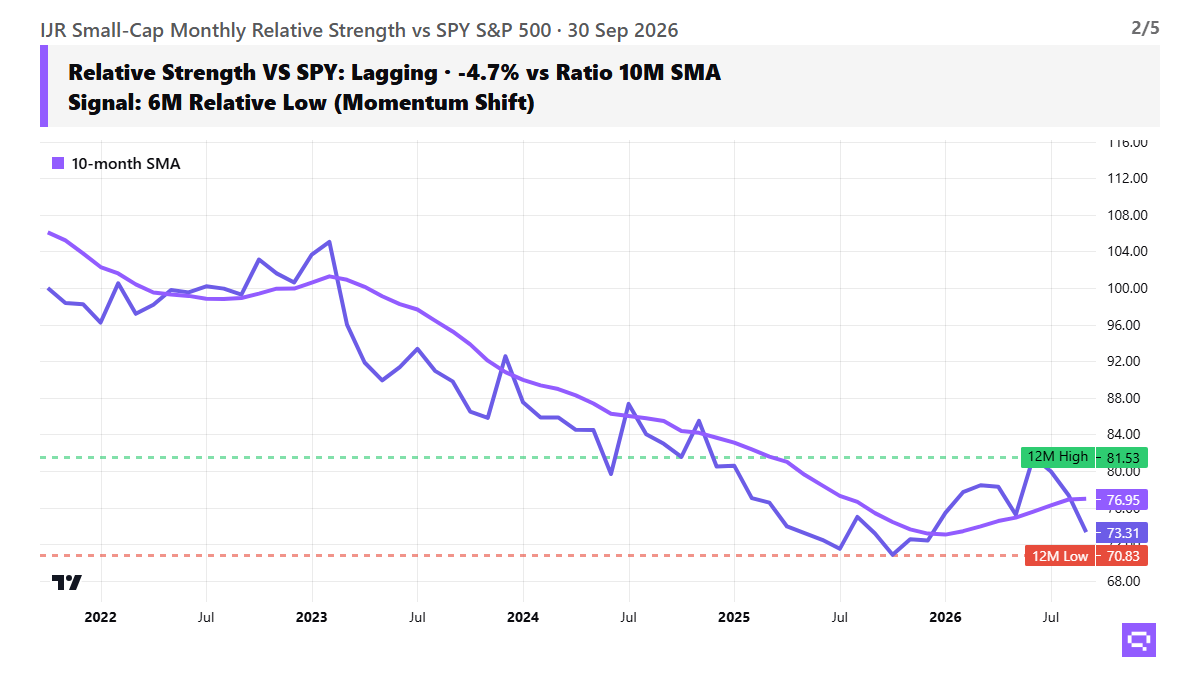The width and height of the screenshot is (1200, 675).
Task: Click the TradingView logo icon
Action: (x=67, y=582)
